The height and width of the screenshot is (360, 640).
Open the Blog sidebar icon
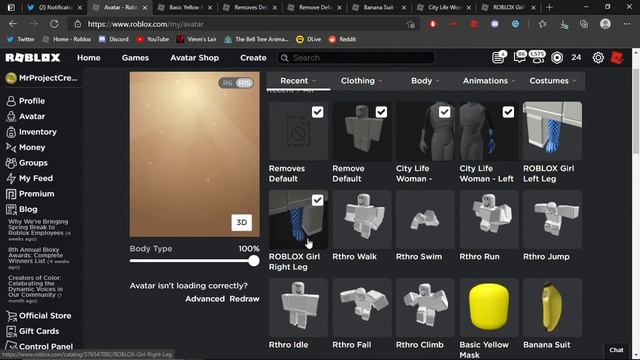tap(11, 209)
